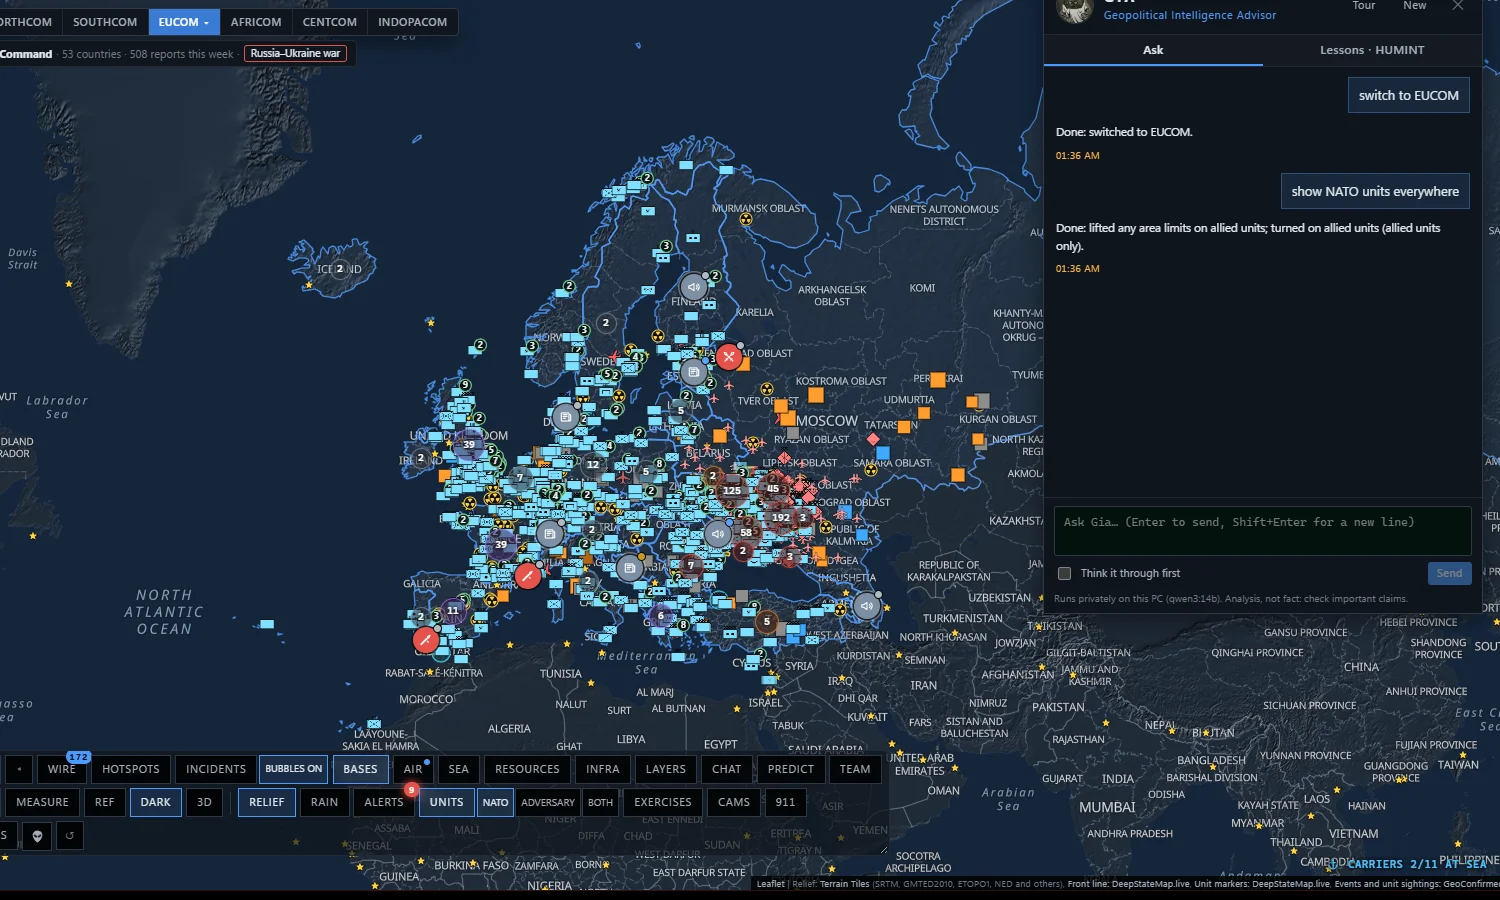Viewport: 1500px width, 900px height.
Task: Click into the Ask Gia message box
Action: point(1262,531)
